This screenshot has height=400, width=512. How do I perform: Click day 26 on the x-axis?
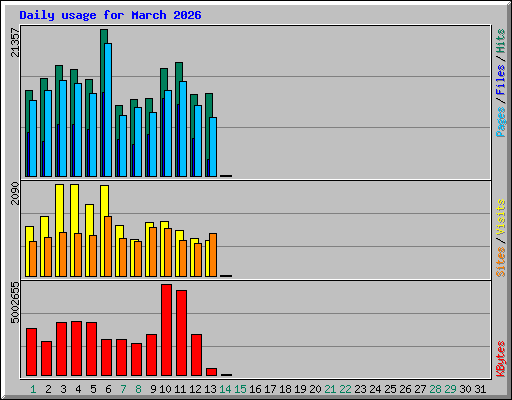click(x=405, y=389)
